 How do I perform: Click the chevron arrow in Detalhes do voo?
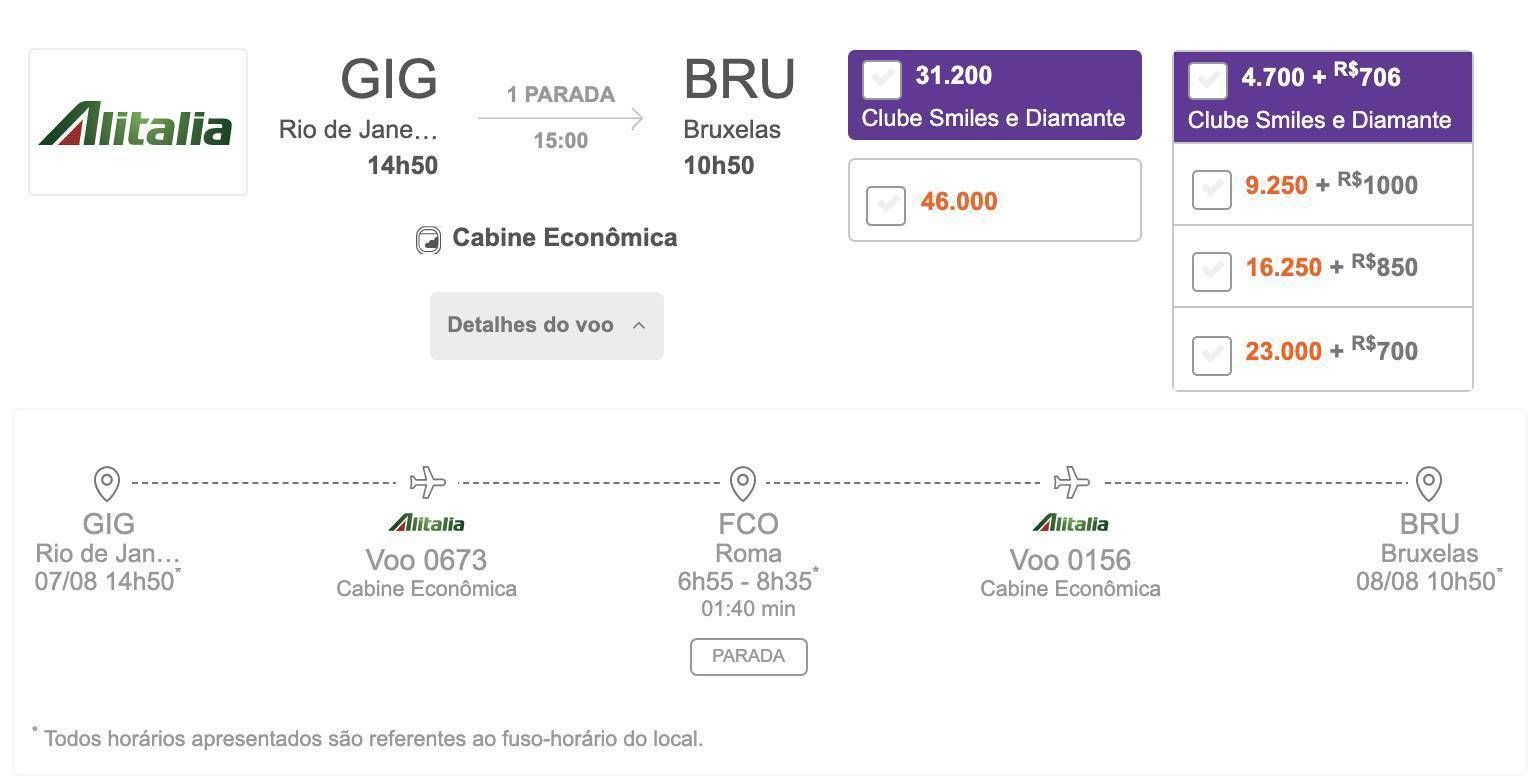639,325
